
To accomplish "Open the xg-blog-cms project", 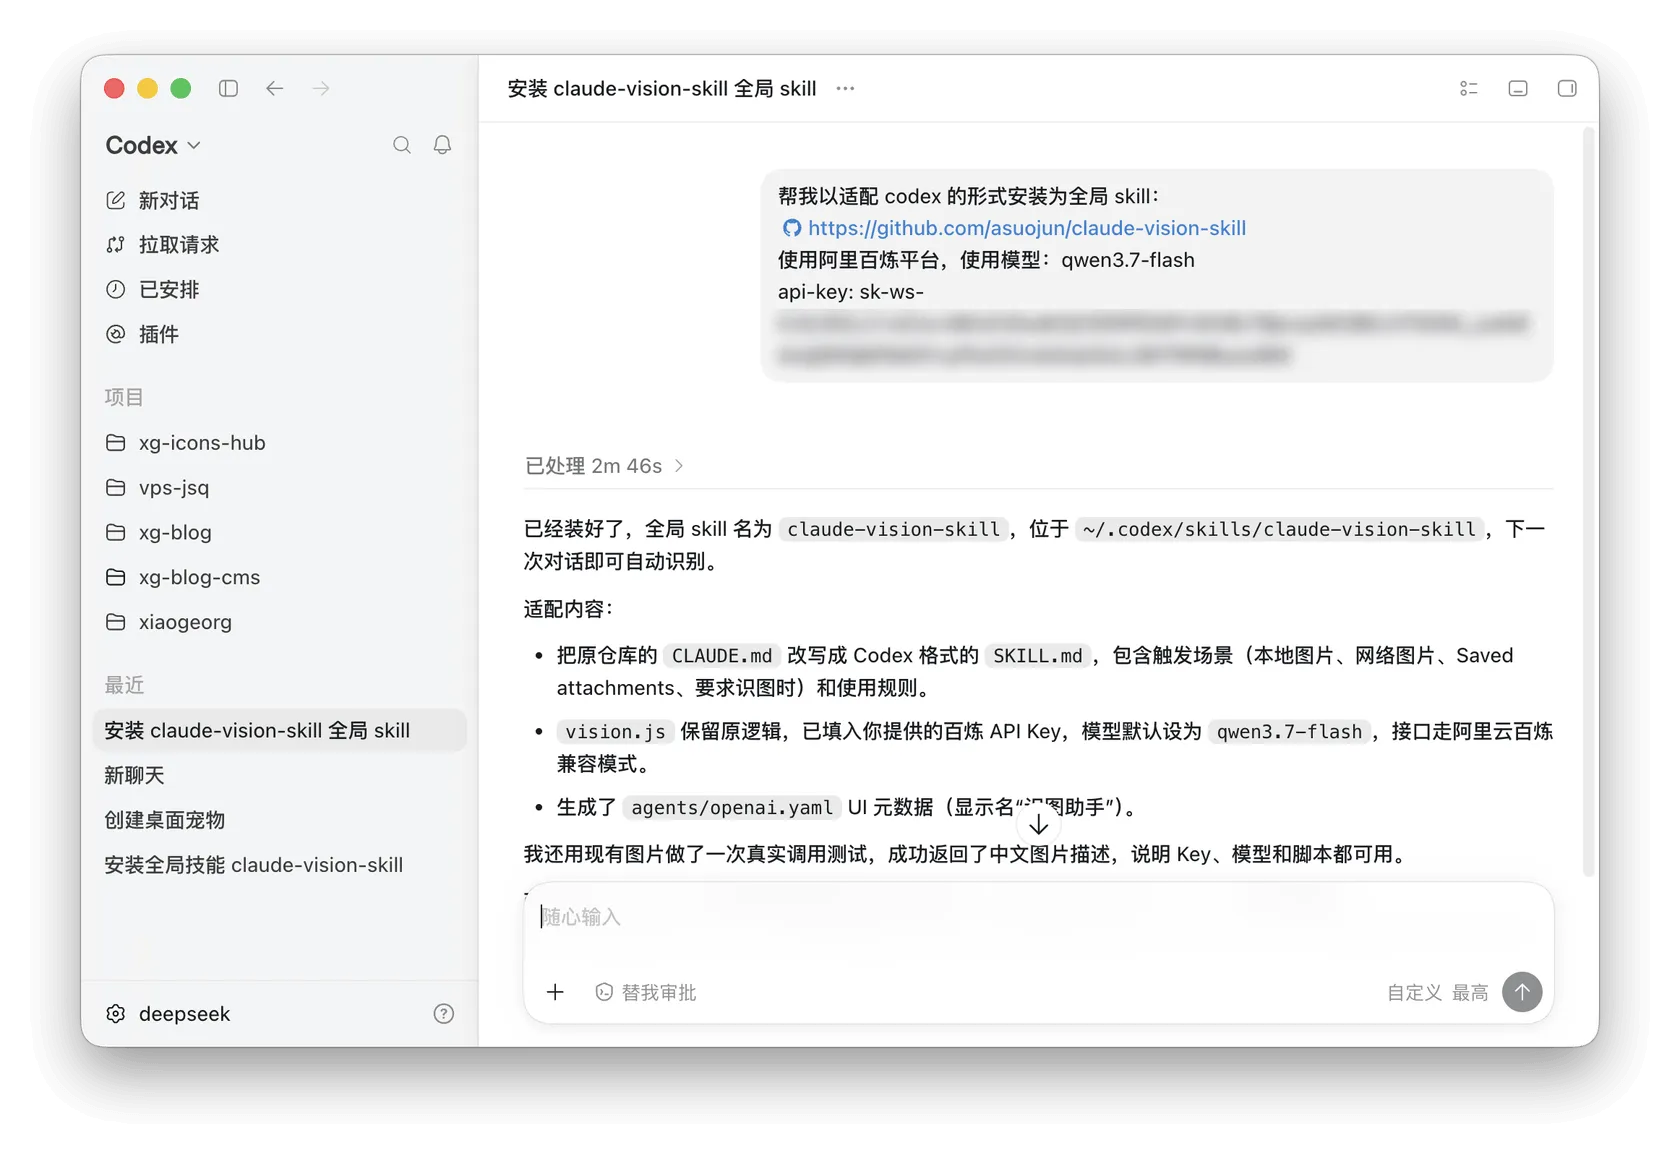I will point(183,577).
